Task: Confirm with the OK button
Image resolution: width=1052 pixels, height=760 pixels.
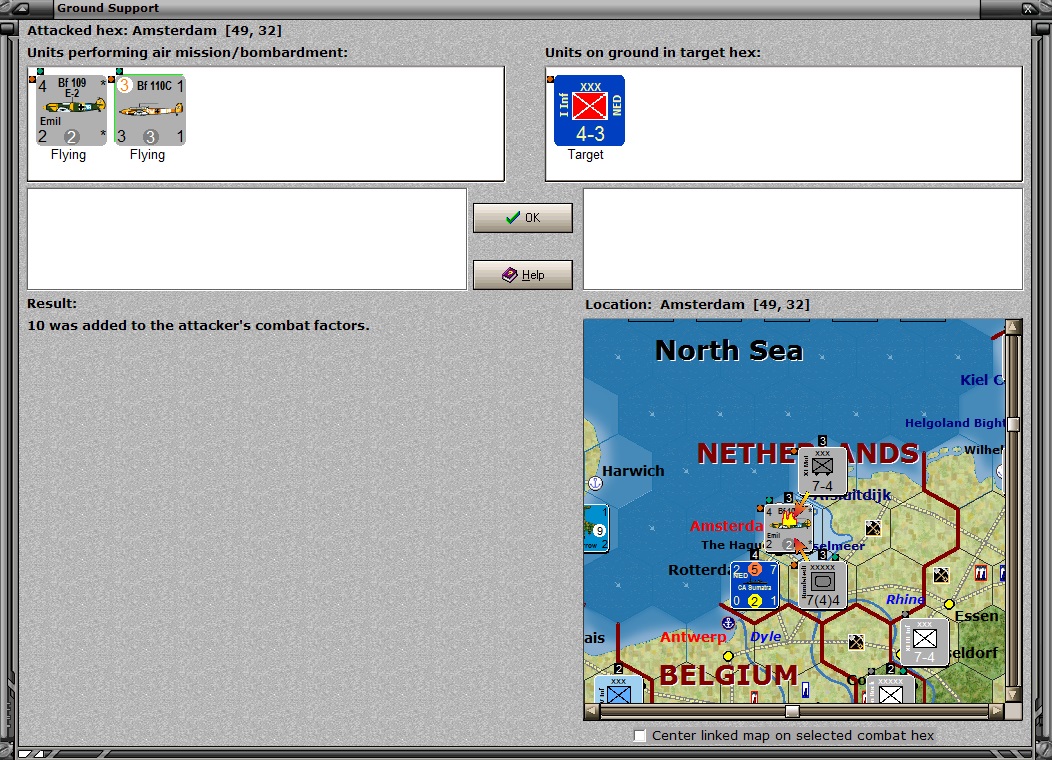Action: pos(523,218)
